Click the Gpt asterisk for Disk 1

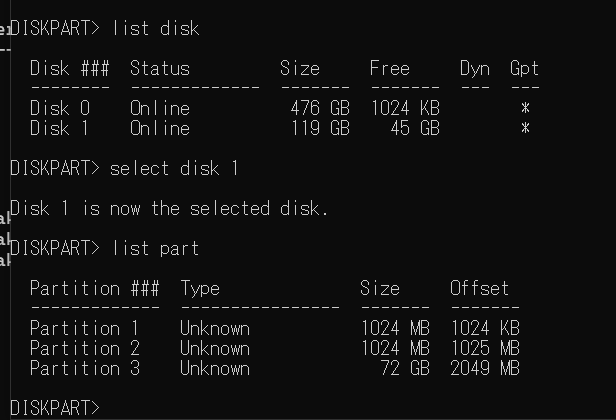[525, 128]
